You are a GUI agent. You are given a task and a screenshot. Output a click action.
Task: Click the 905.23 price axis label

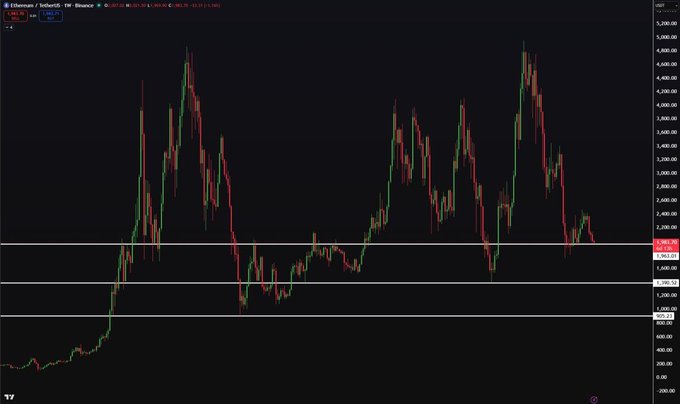(664, 316)
